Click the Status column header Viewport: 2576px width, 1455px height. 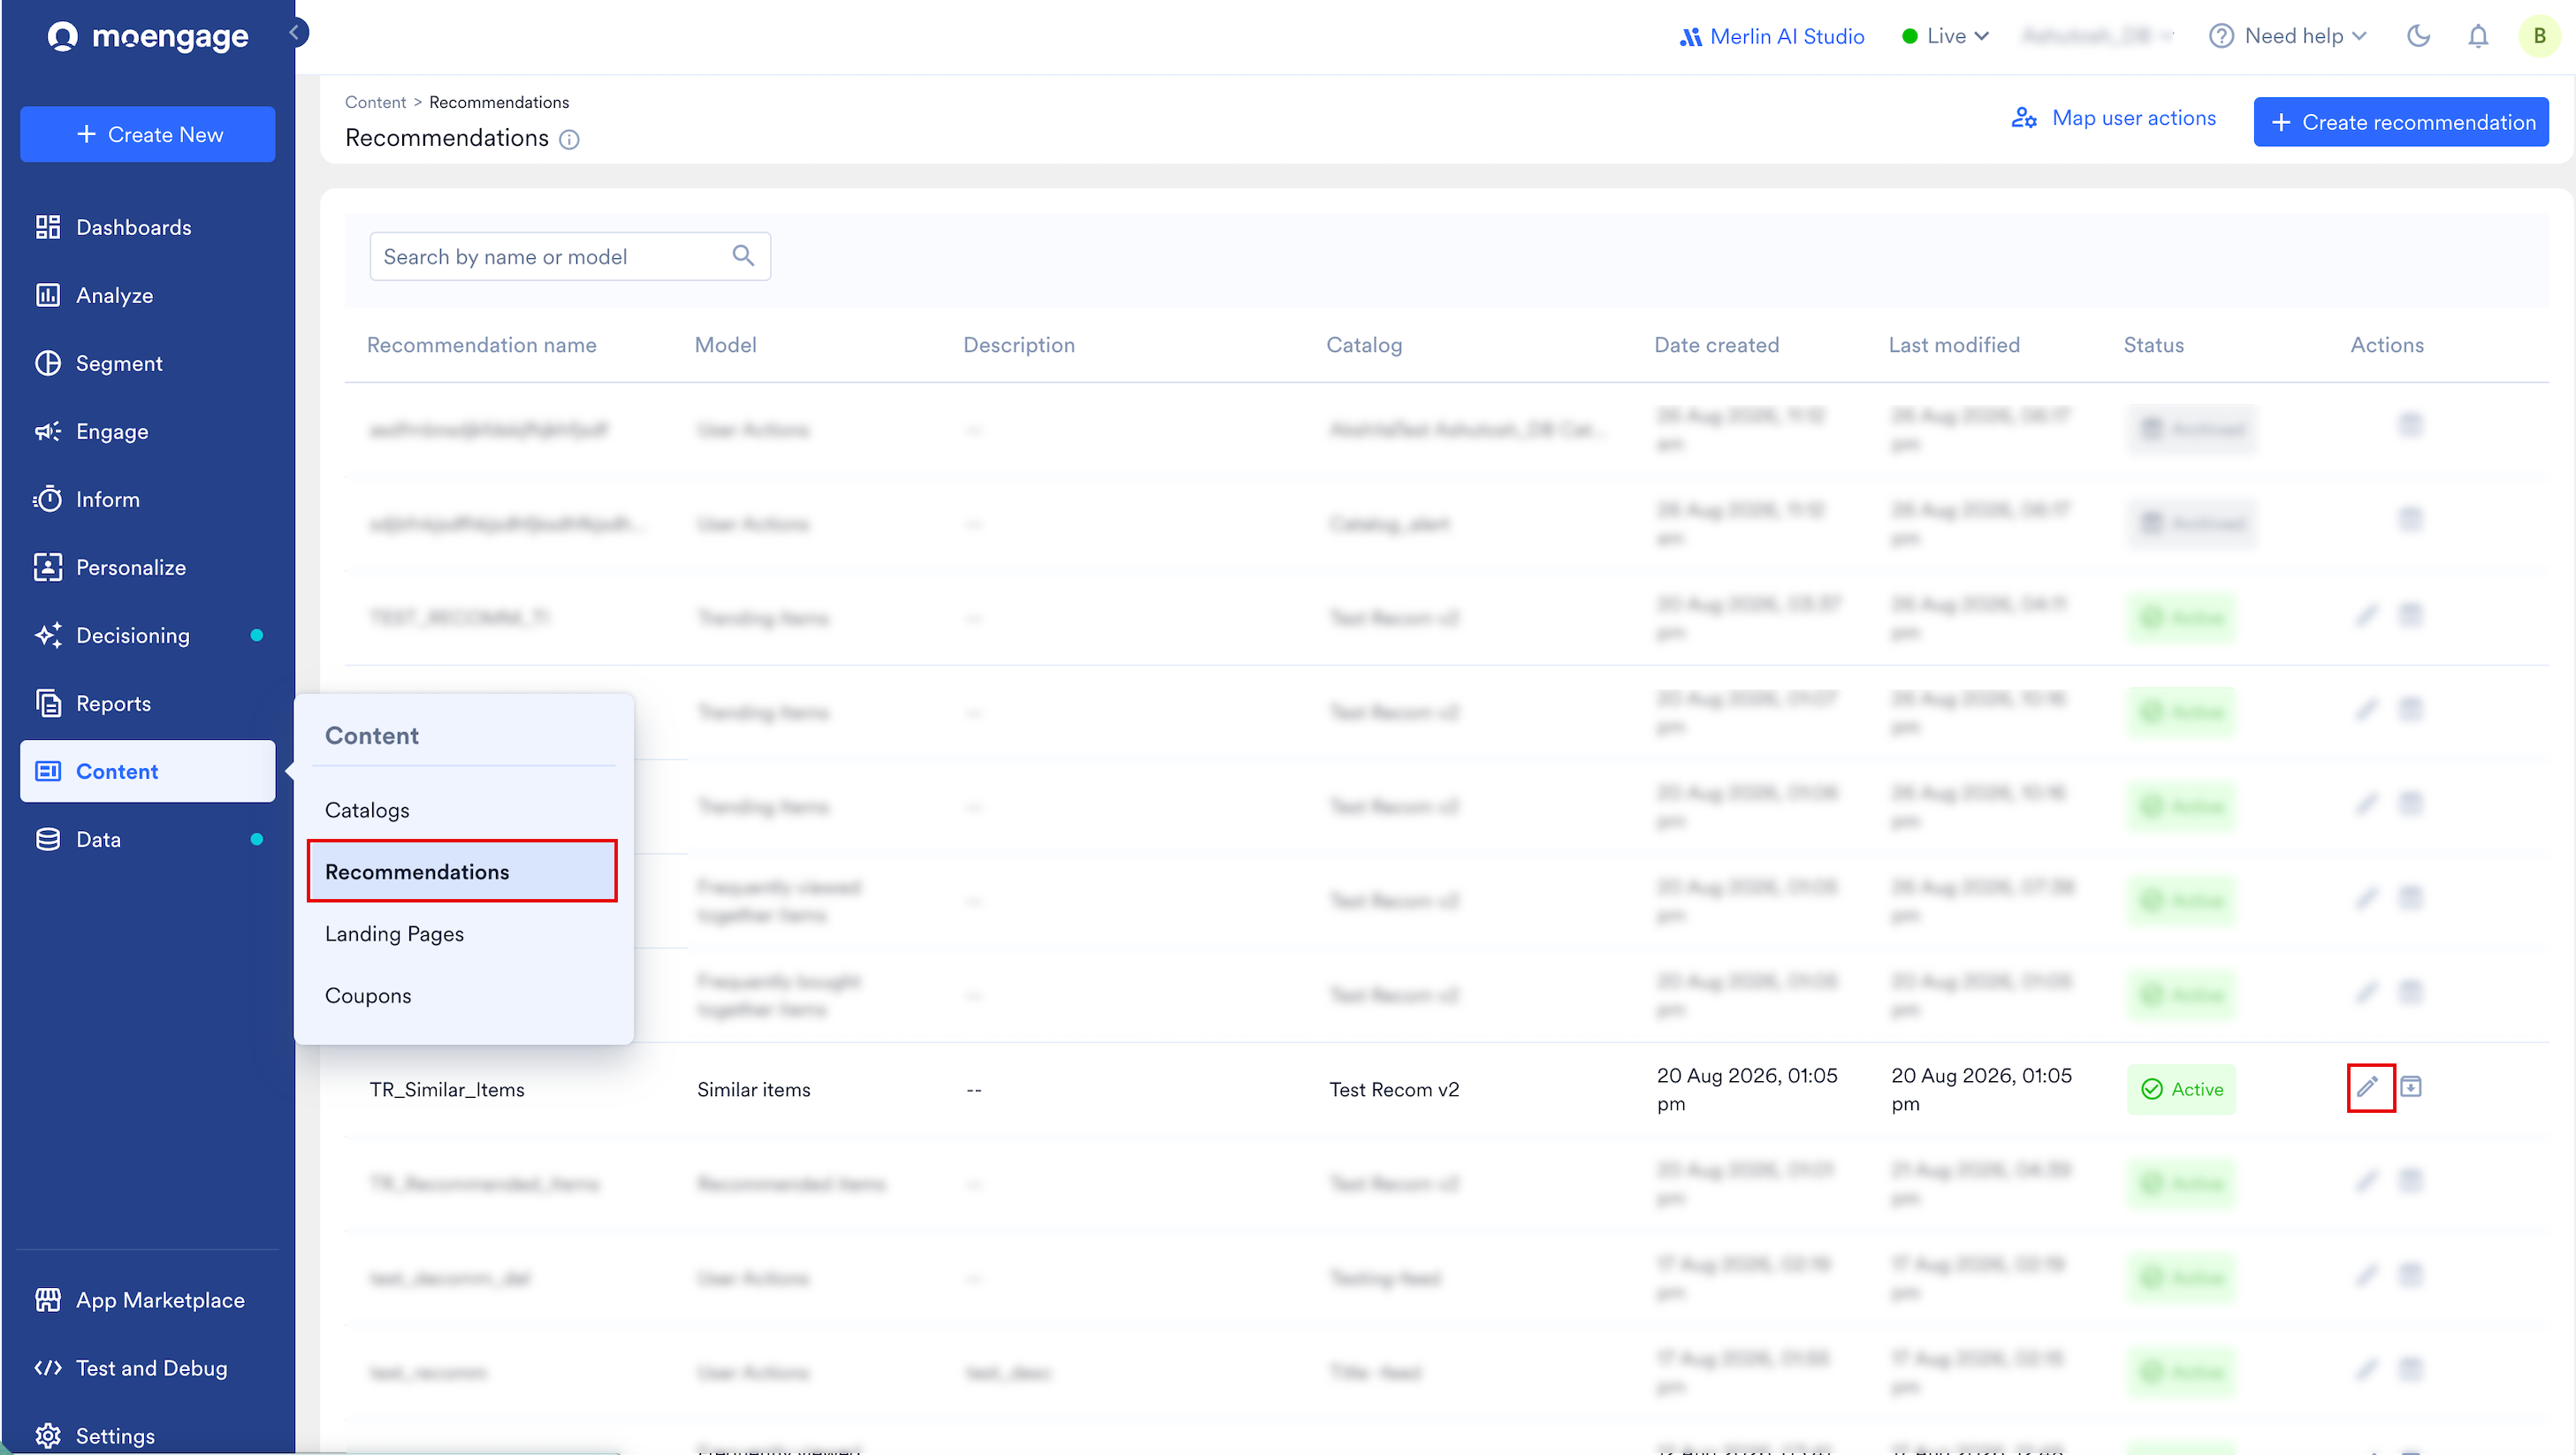coord(2153,345)
